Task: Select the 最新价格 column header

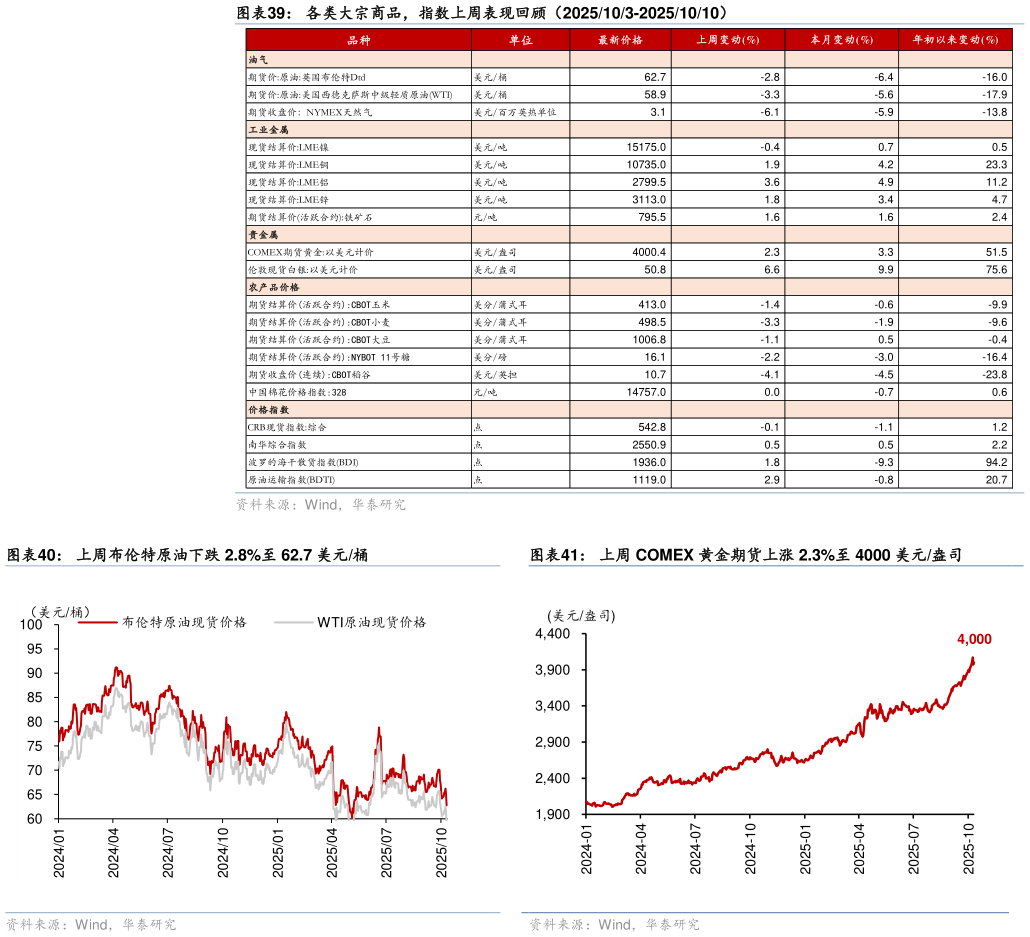Action: click(x=619, y=40)
